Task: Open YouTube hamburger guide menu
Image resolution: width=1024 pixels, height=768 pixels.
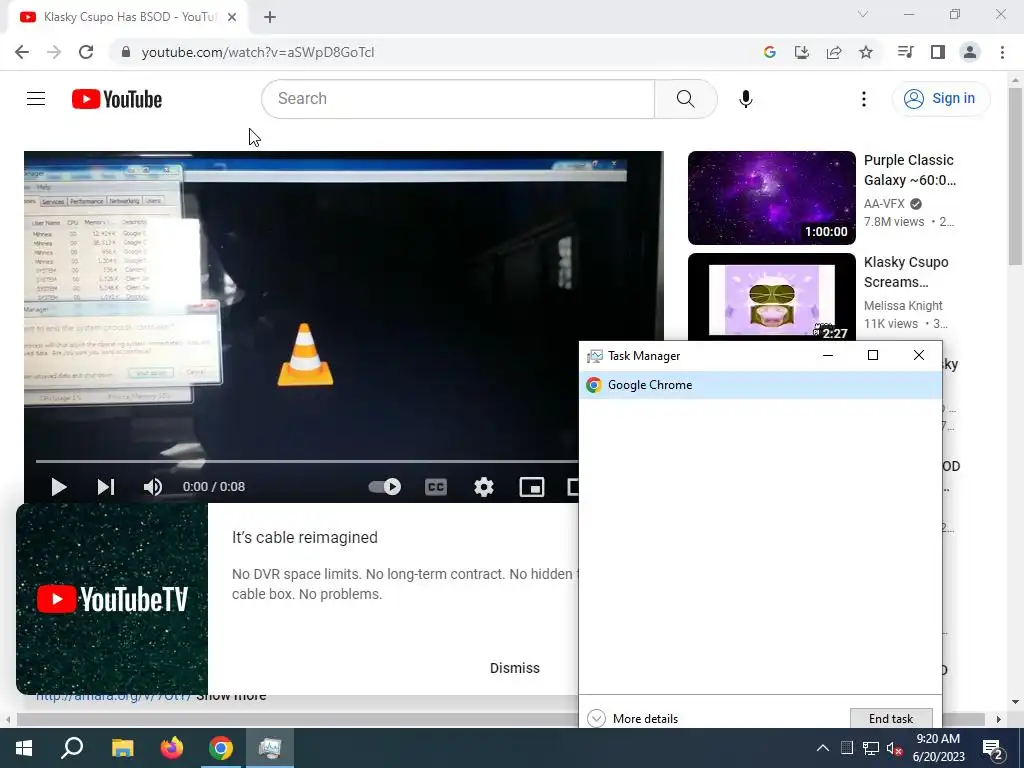Action: pos(36,99)
